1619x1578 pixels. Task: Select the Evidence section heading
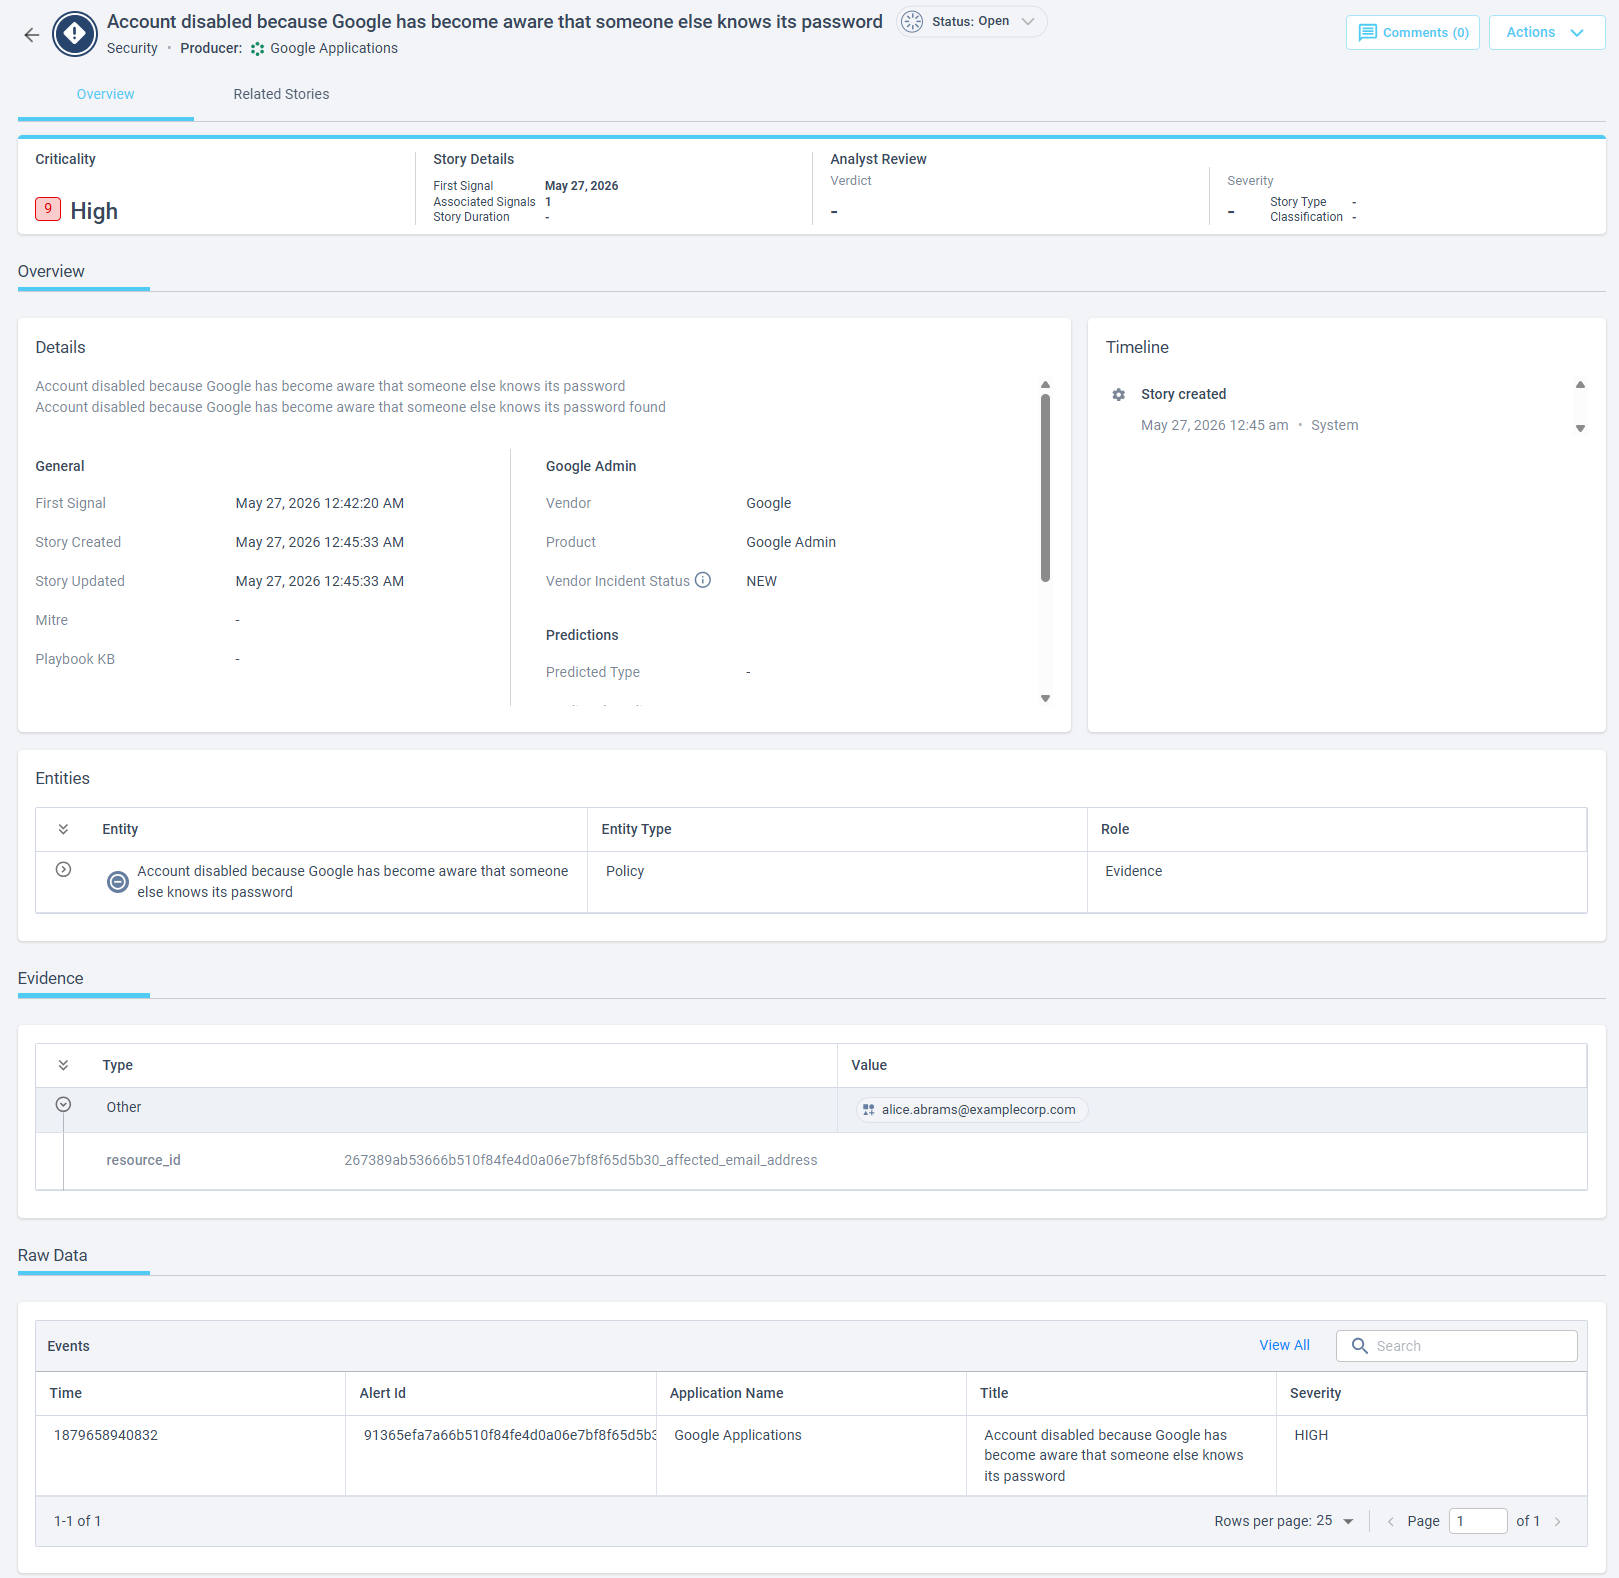[x=50, y=978]
